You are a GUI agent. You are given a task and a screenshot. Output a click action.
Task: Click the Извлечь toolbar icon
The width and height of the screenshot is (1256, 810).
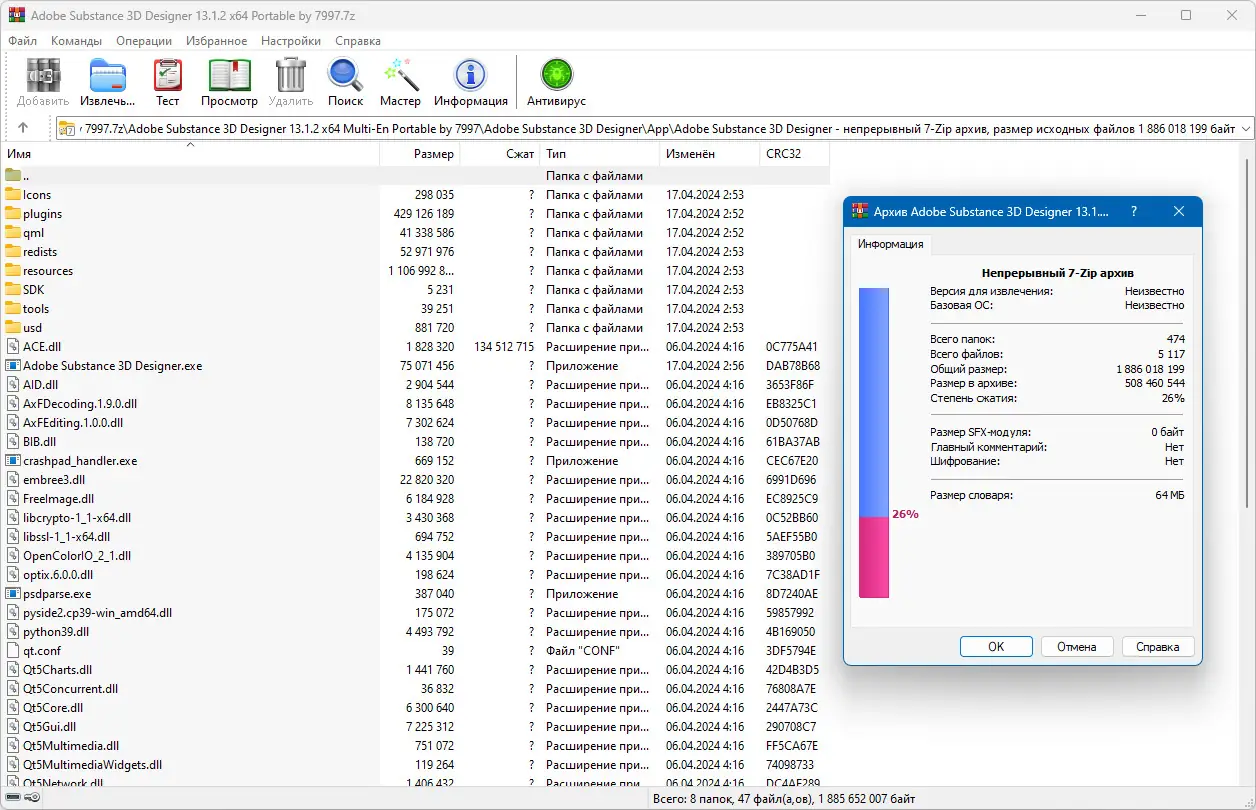coord(108,75)
